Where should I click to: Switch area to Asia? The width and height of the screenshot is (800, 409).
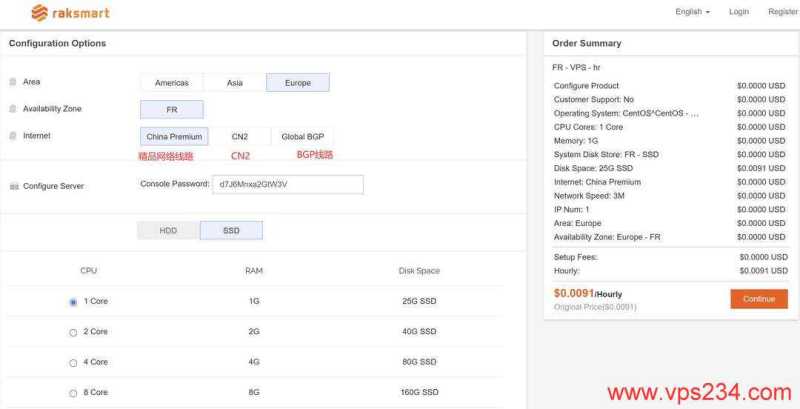point(235,83)
